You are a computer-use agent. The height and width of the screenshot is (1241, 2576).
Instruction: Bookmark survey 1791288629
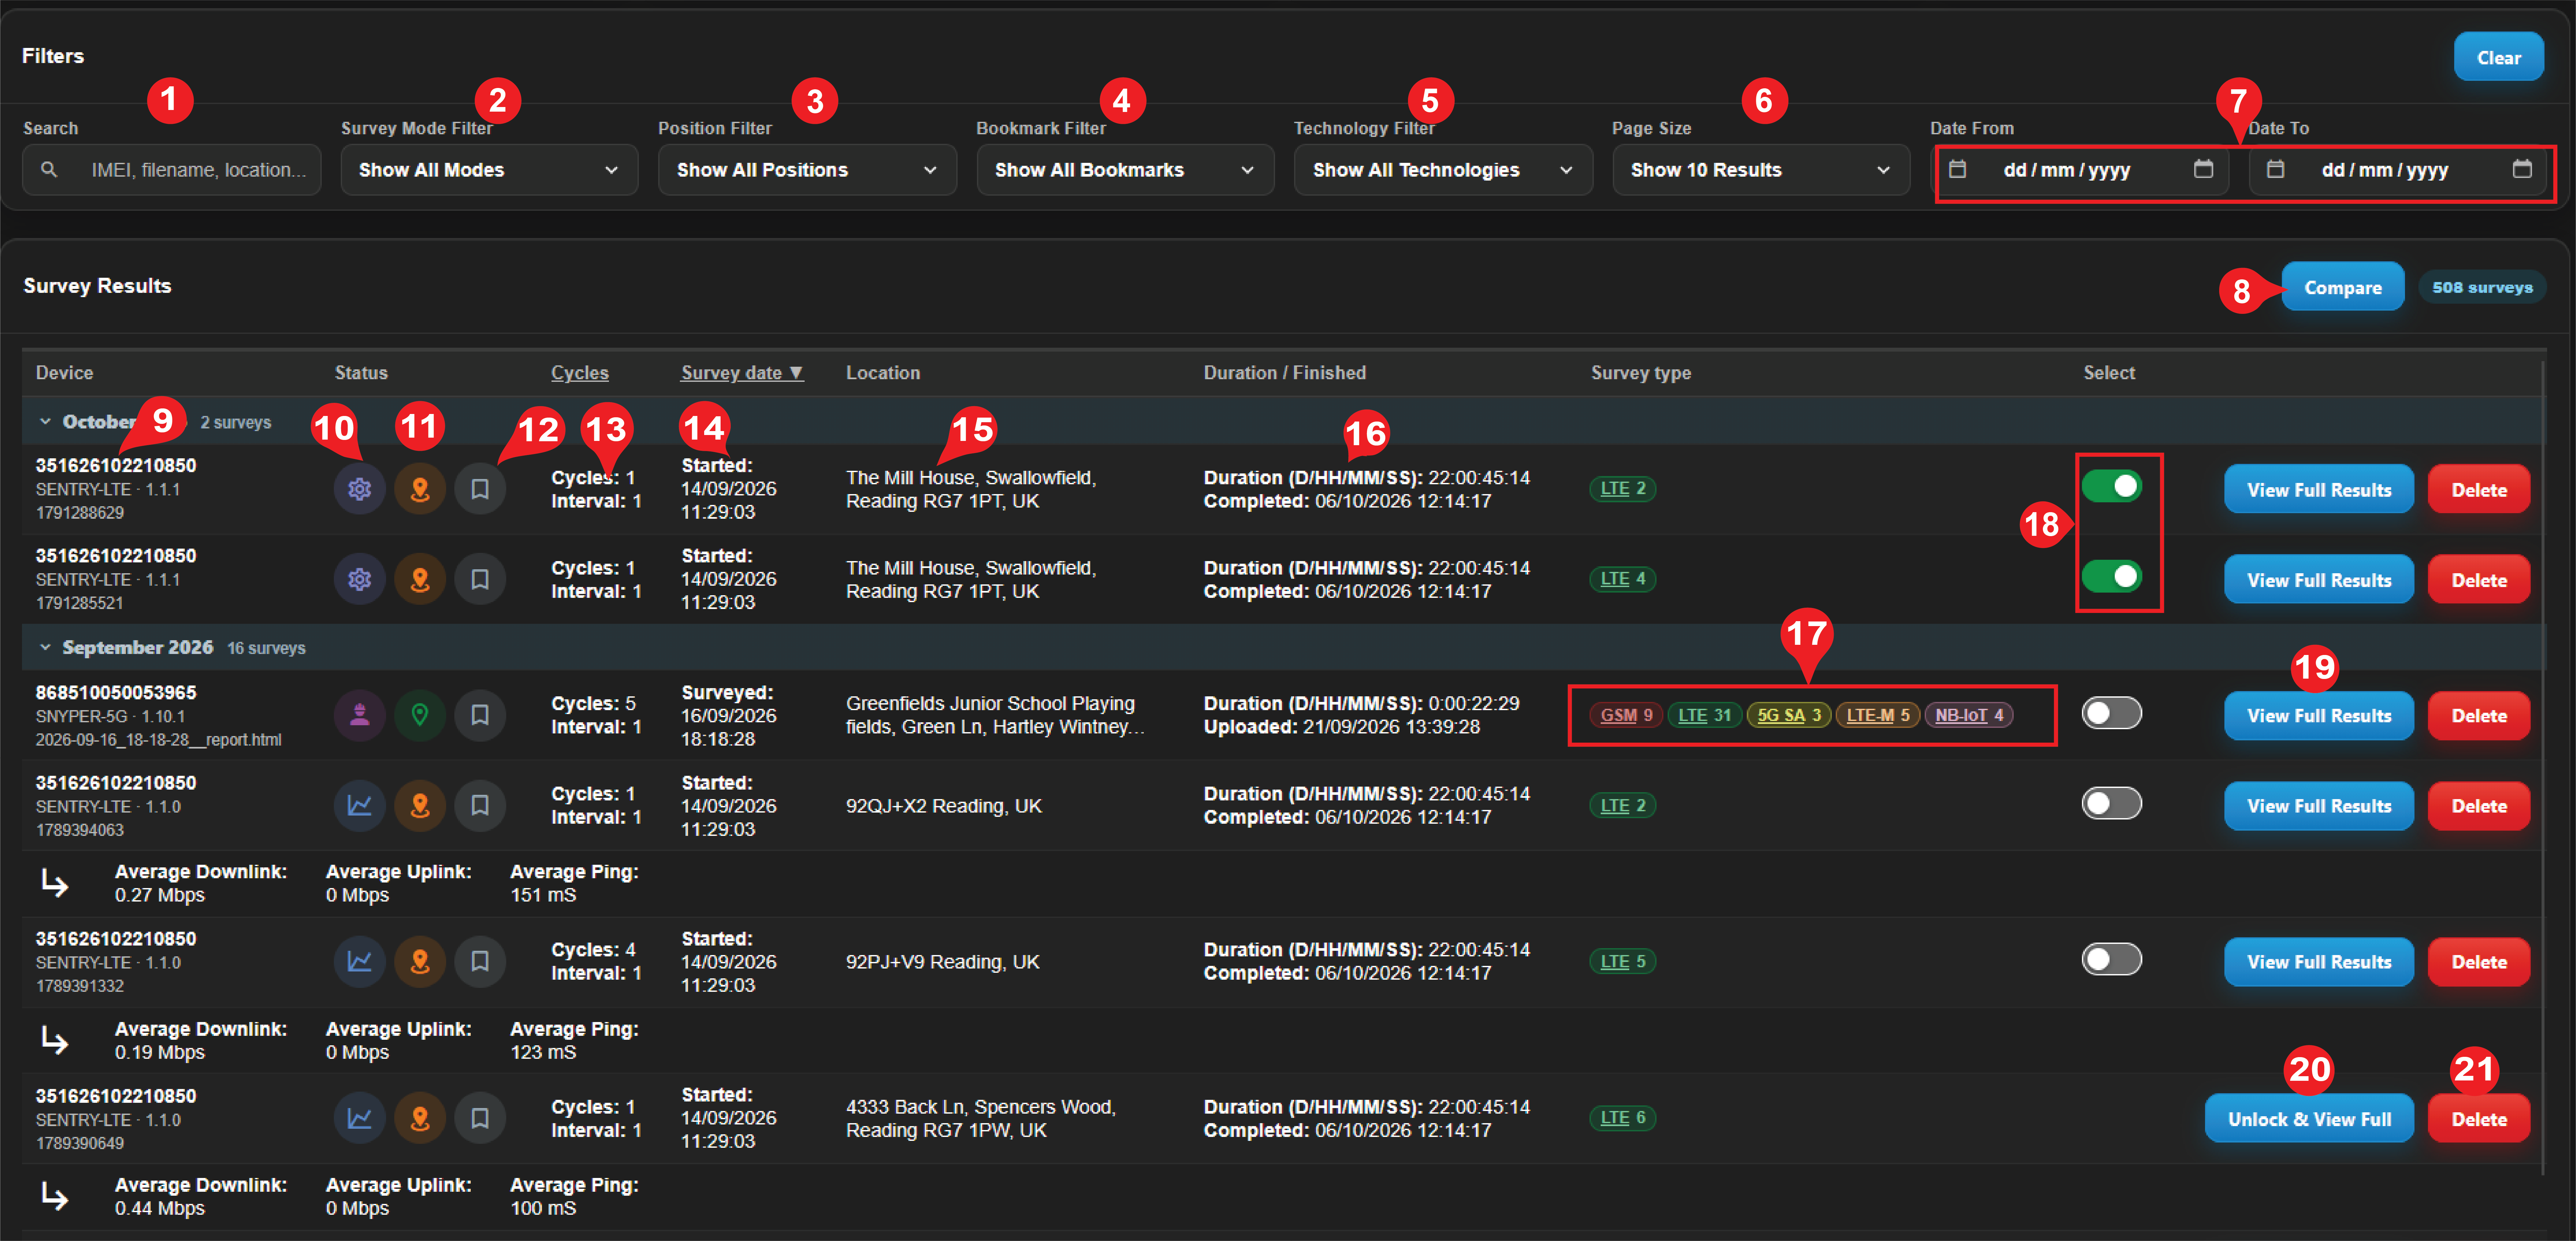click(x=480, y=489)
